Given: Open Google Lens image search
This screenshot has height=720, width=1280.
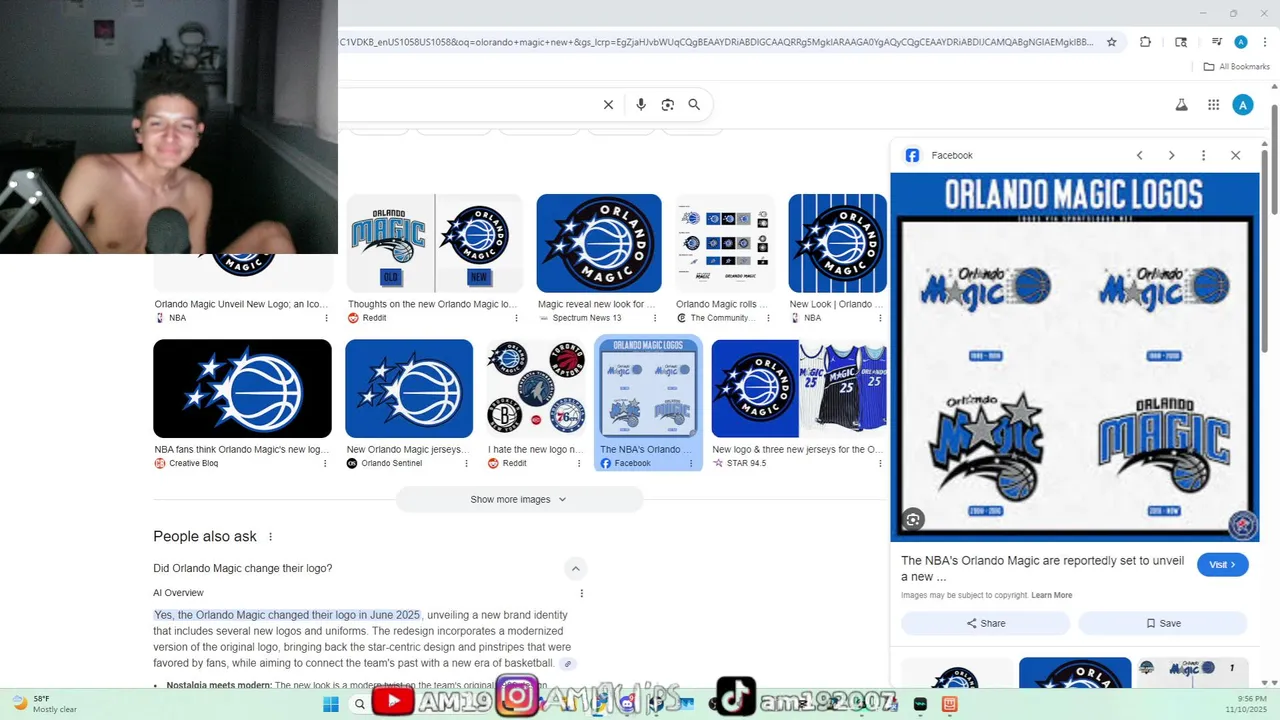Looking at the screenshot, I should 668,104.
